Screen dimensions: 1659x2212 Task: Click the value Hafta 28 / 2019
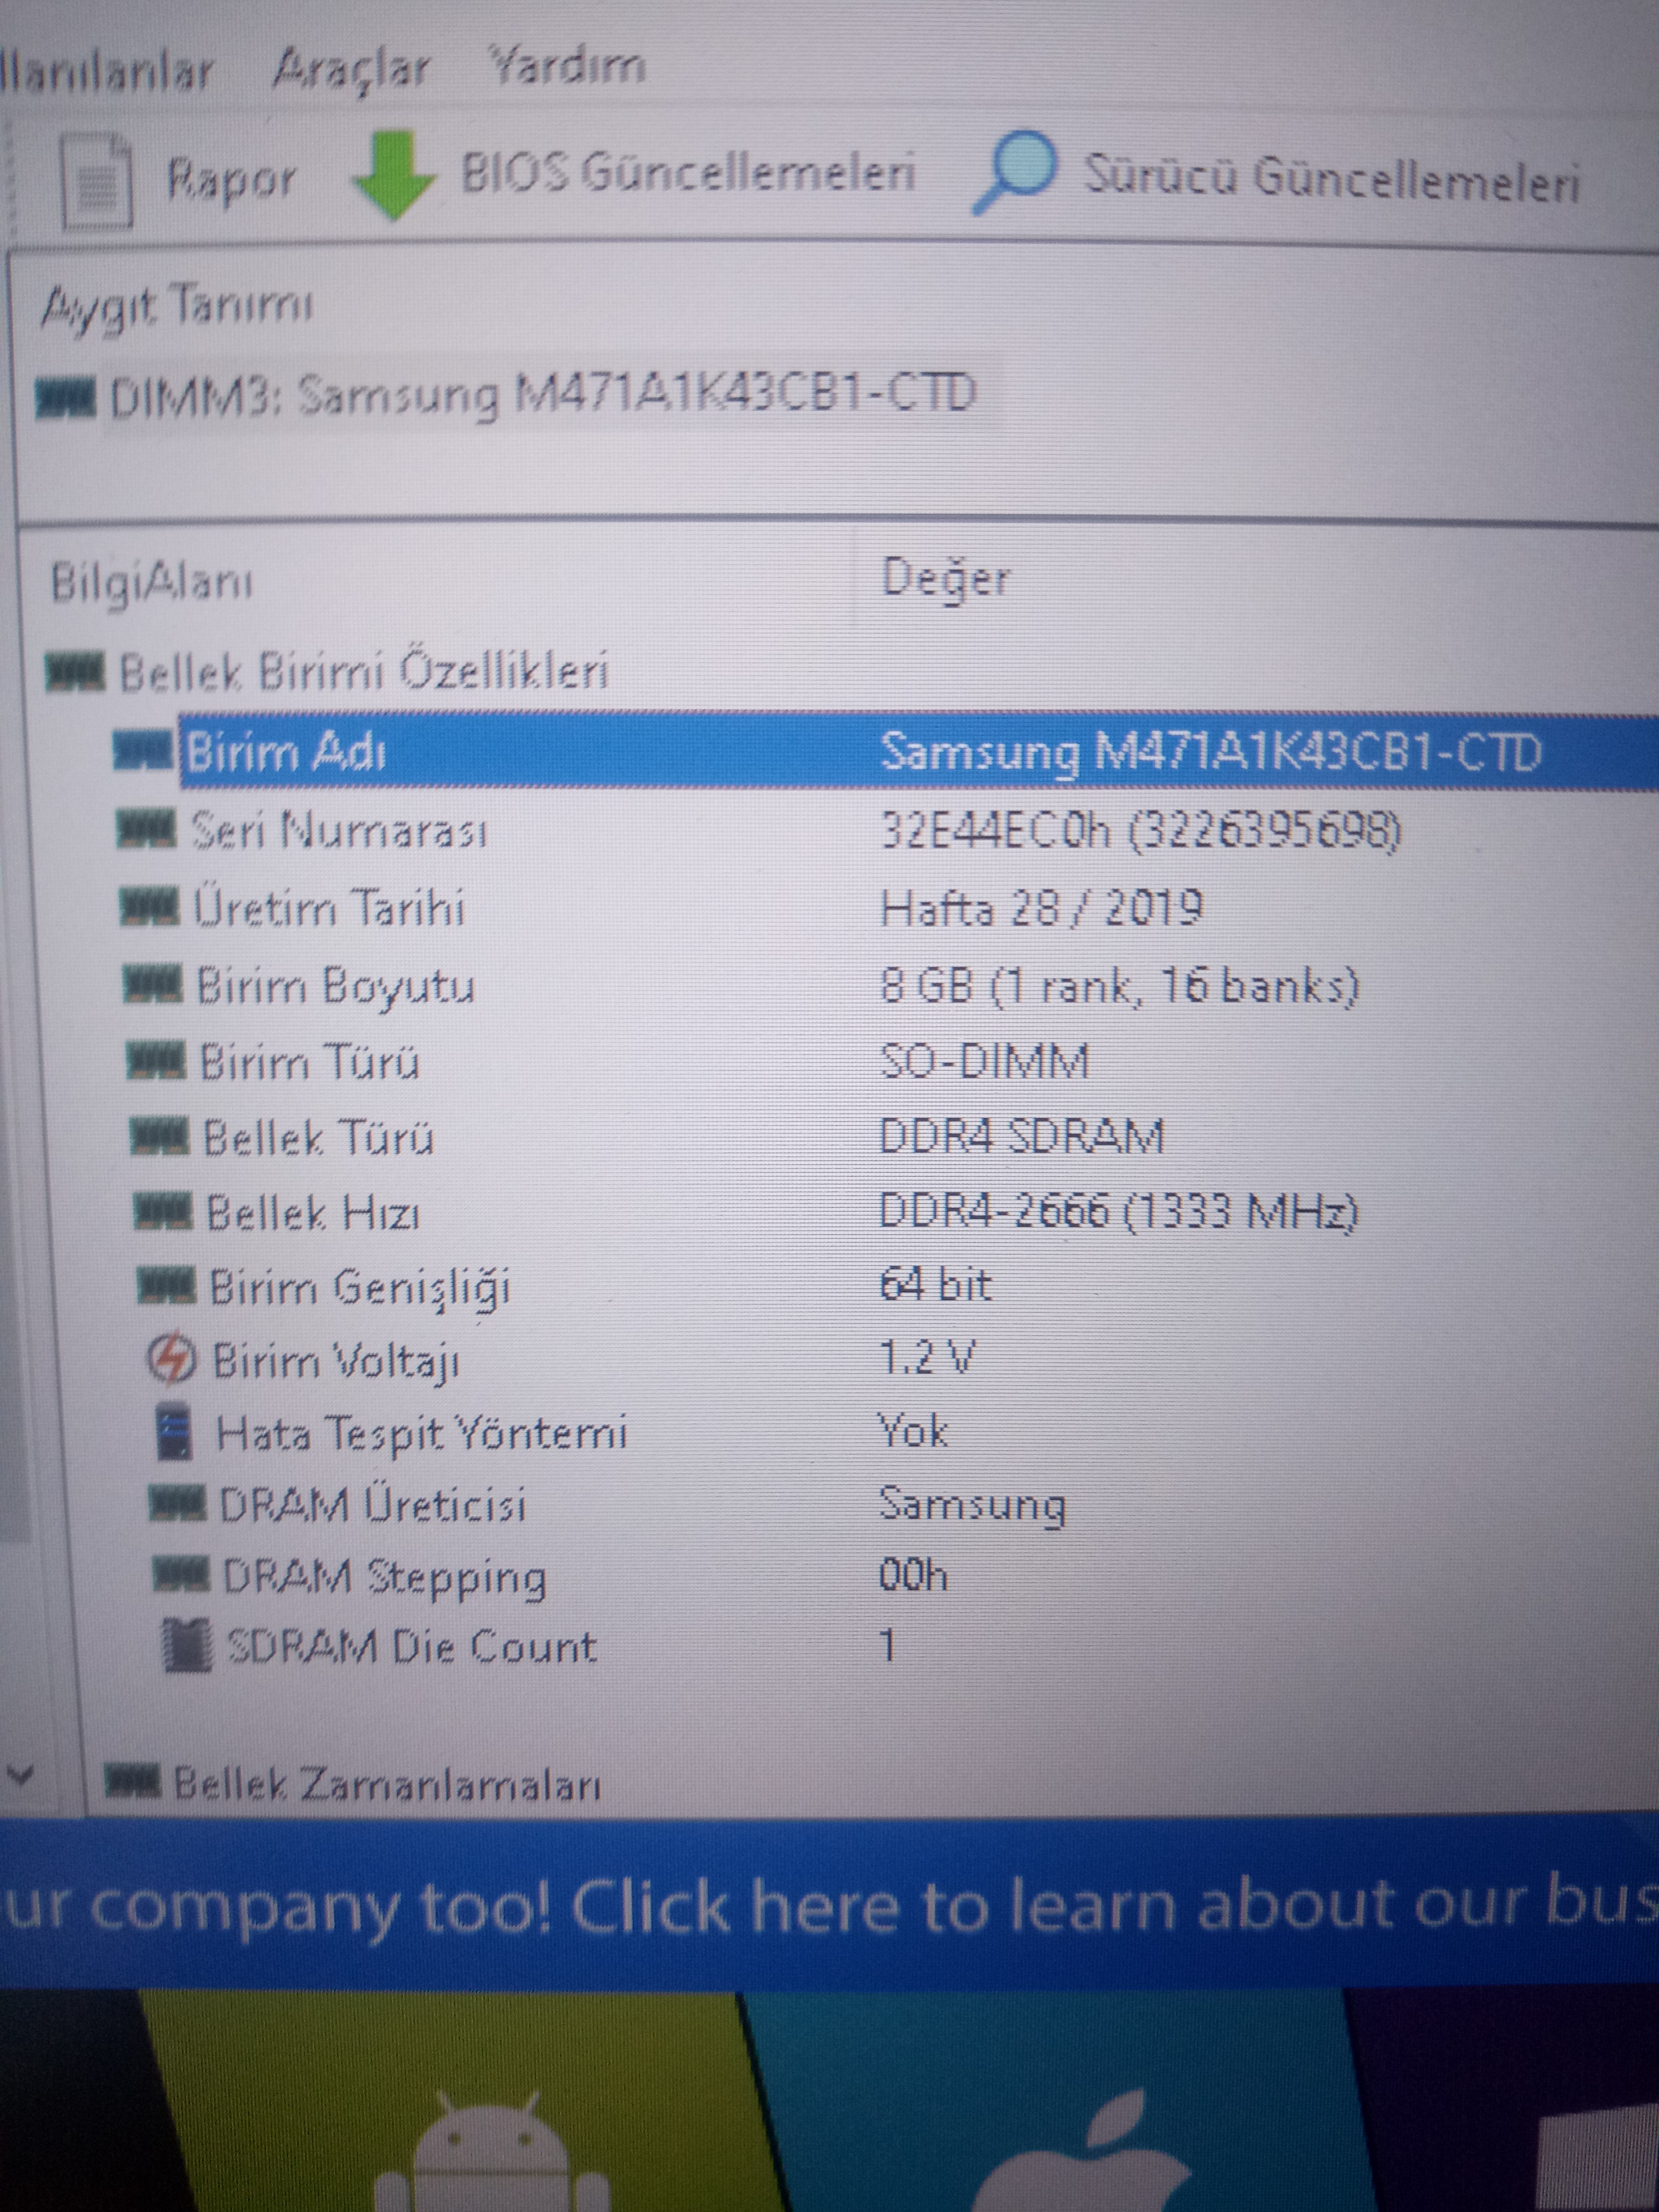pos(1041,908)
